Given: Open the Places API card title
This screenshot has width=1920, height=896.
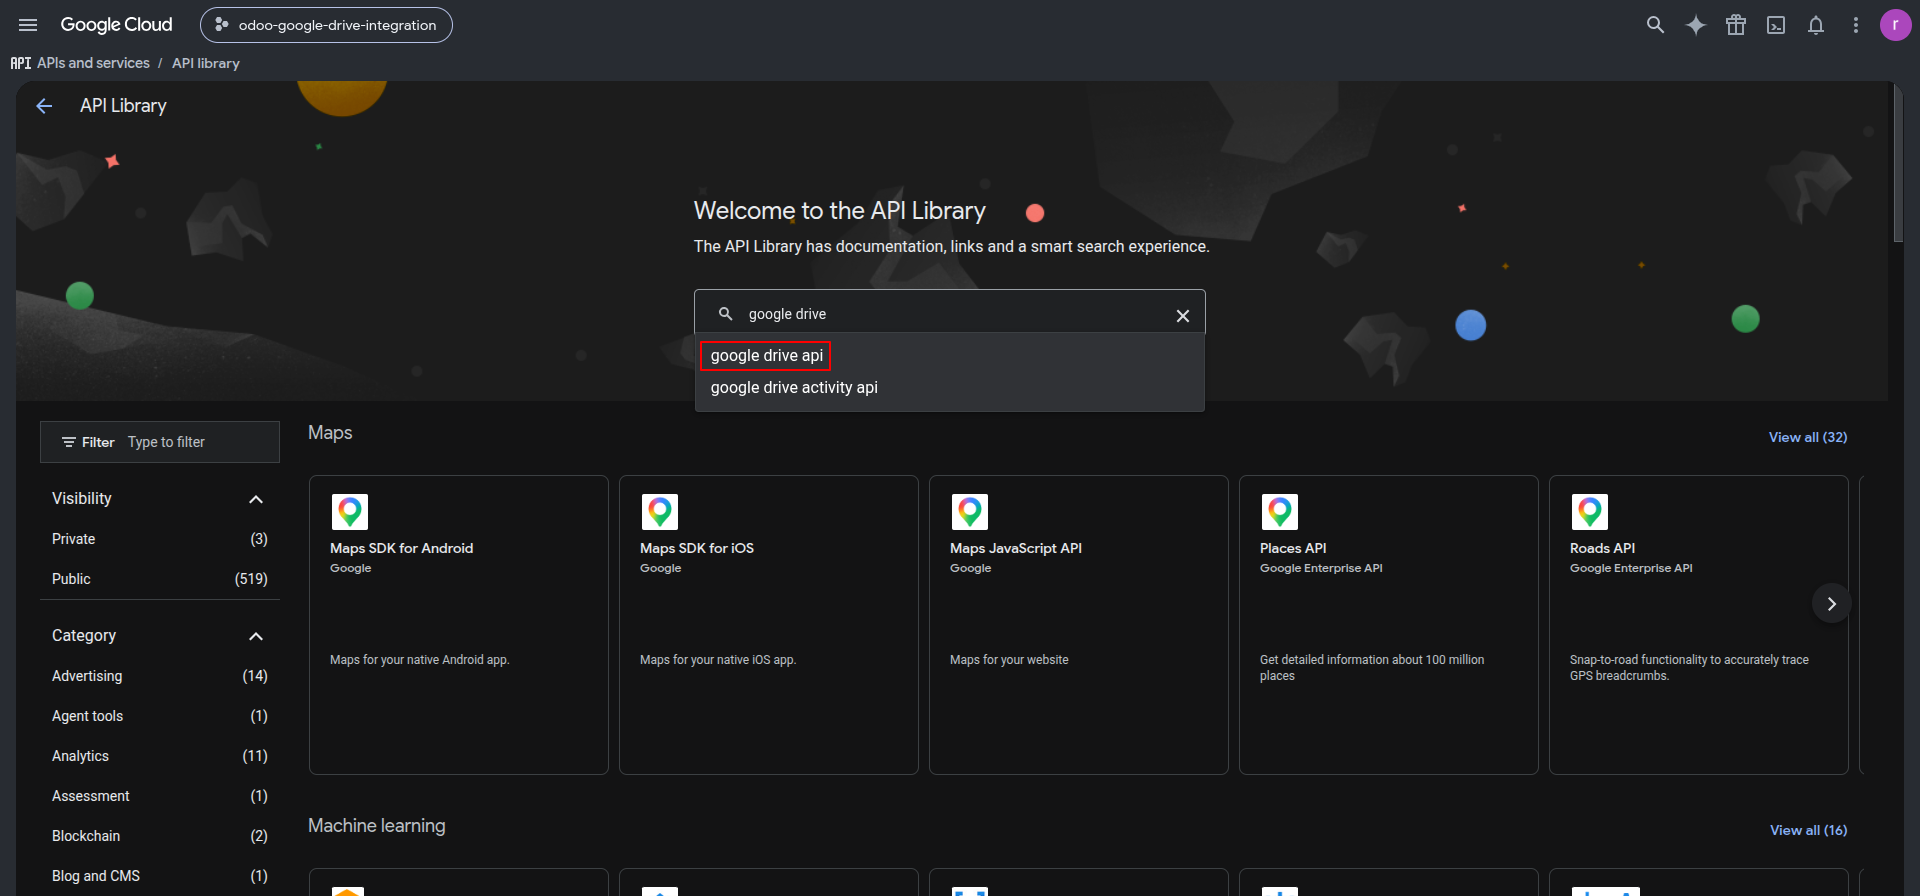Looking at the screenshot, I should [1293, 548].
